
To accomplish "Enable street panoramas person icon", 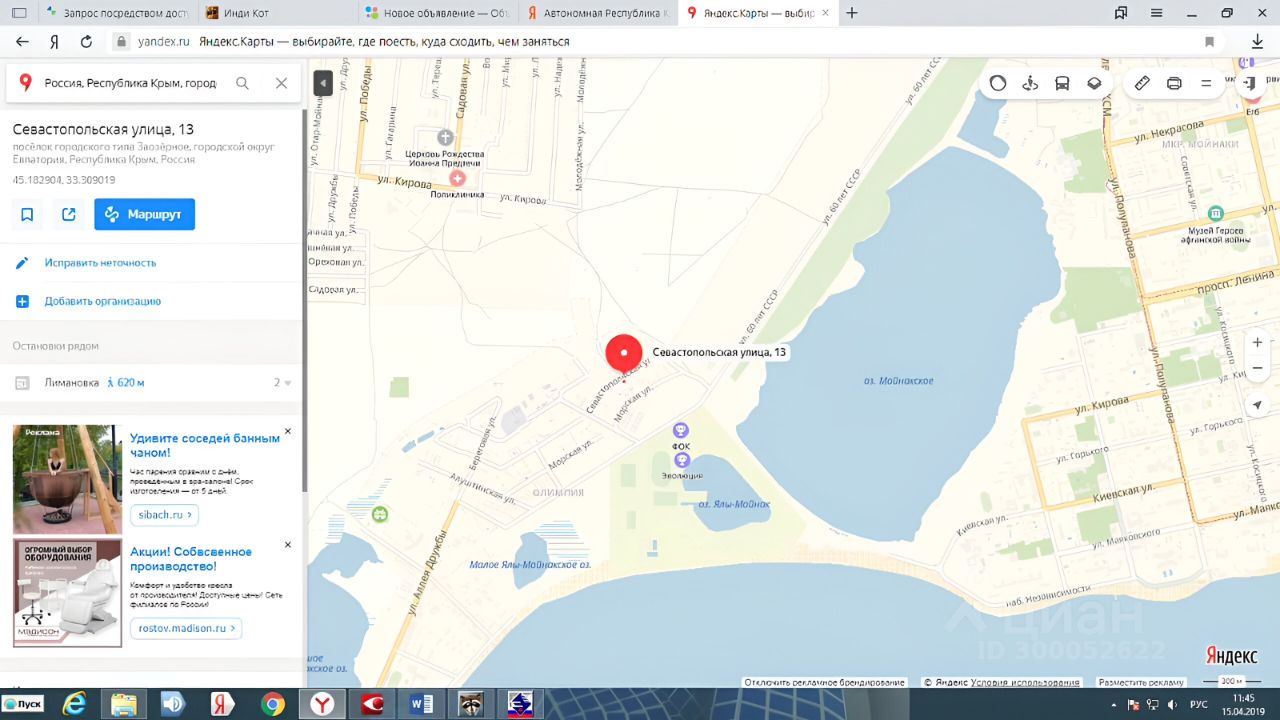I will [1030, 83].
